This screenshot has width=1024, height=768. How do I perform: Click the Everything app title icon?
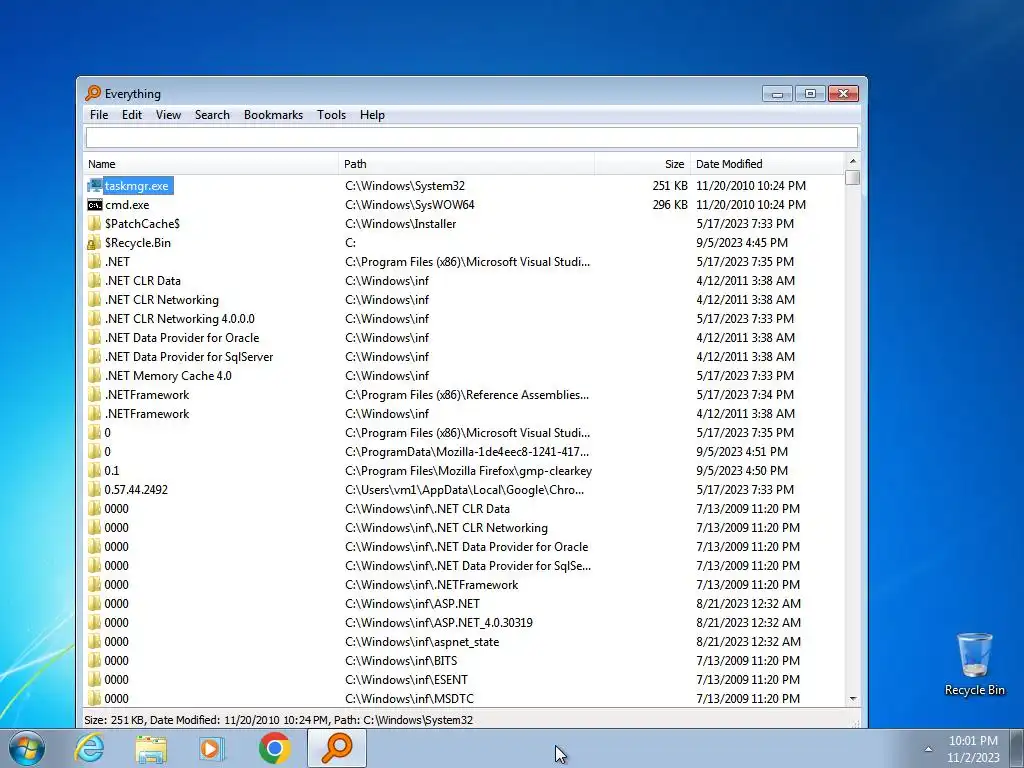coord(93,93)
